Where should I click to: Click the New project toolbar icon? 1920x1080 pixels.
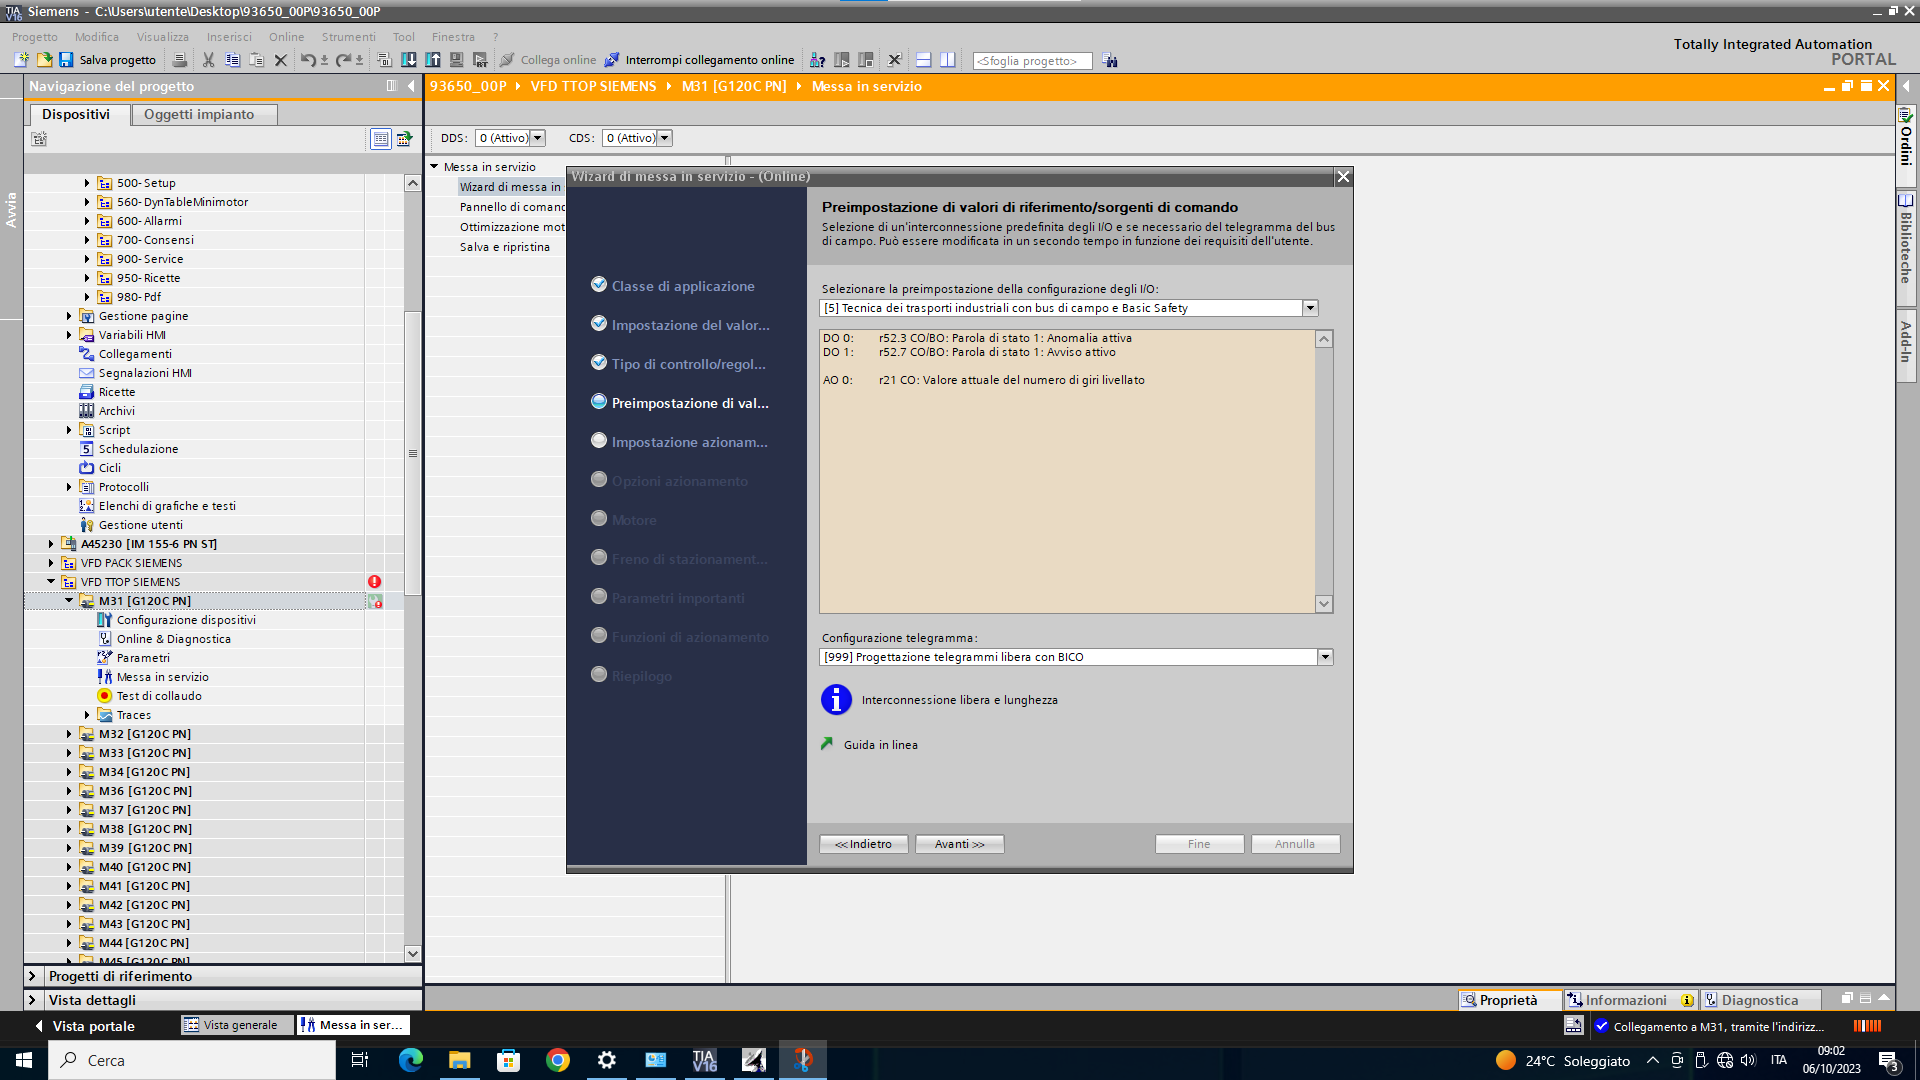pyautogui.click(x=21, y=60)
